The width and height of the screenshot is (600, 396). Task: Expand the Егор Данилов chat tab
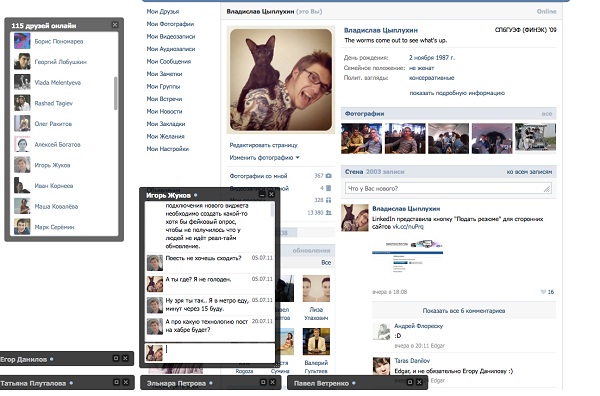(x=116, y=359)
